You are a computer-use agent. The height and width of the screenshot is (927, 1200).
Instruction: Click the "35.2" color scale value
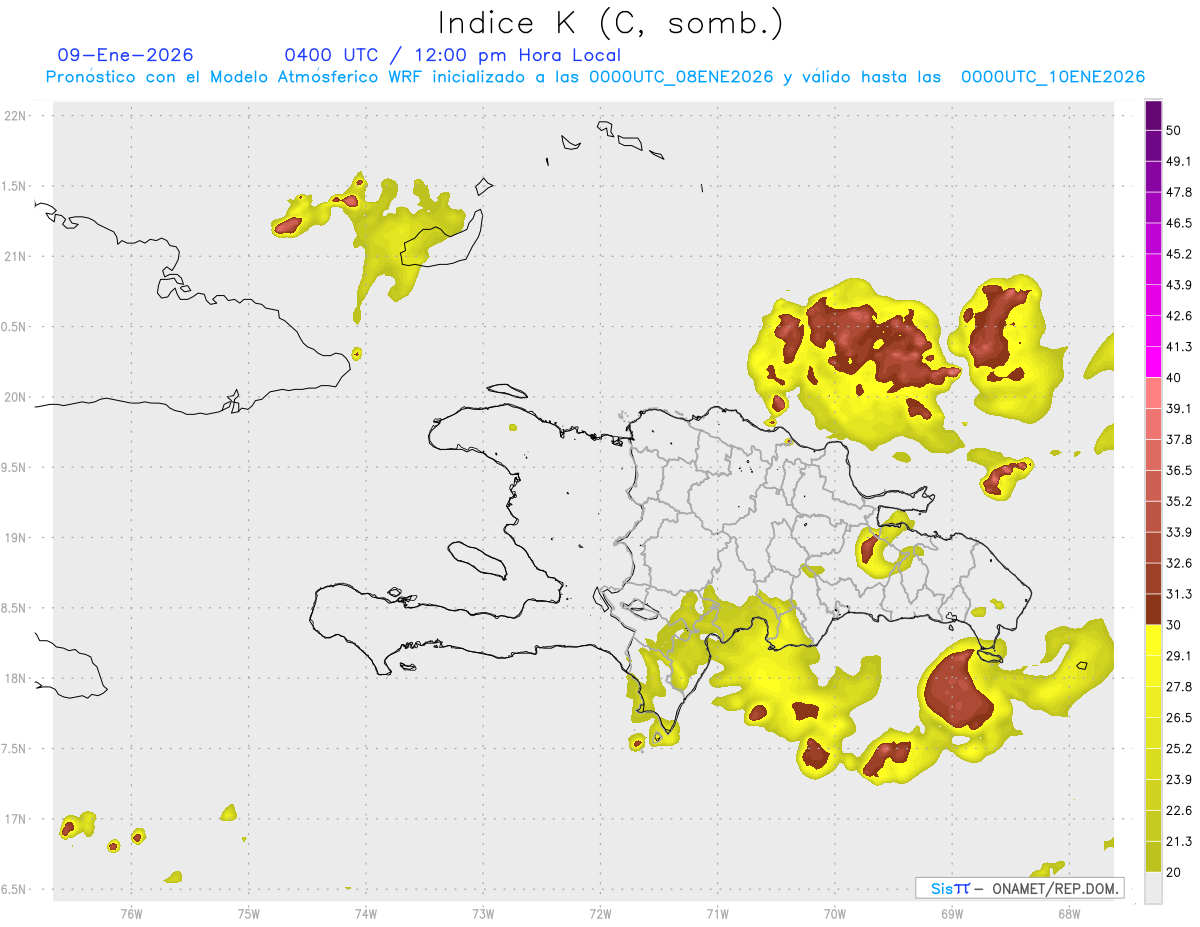(1179, 501)
